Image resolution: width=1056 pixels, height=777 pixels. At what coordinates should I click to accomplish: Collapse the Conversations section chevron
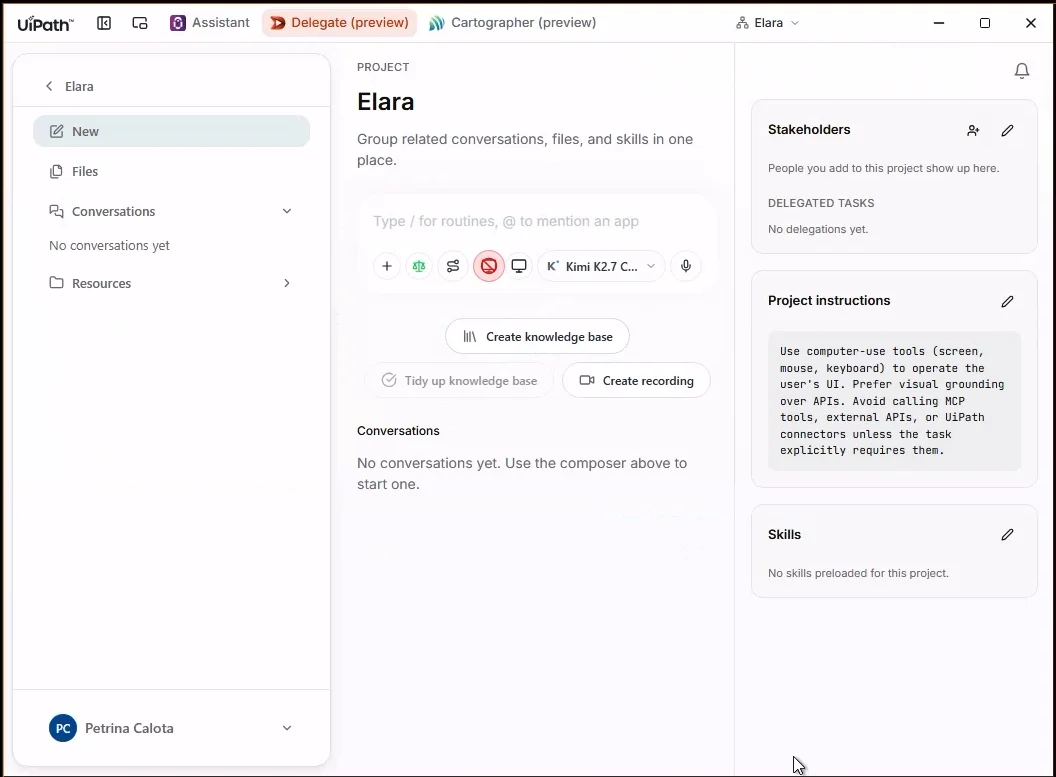coord(287,211)
